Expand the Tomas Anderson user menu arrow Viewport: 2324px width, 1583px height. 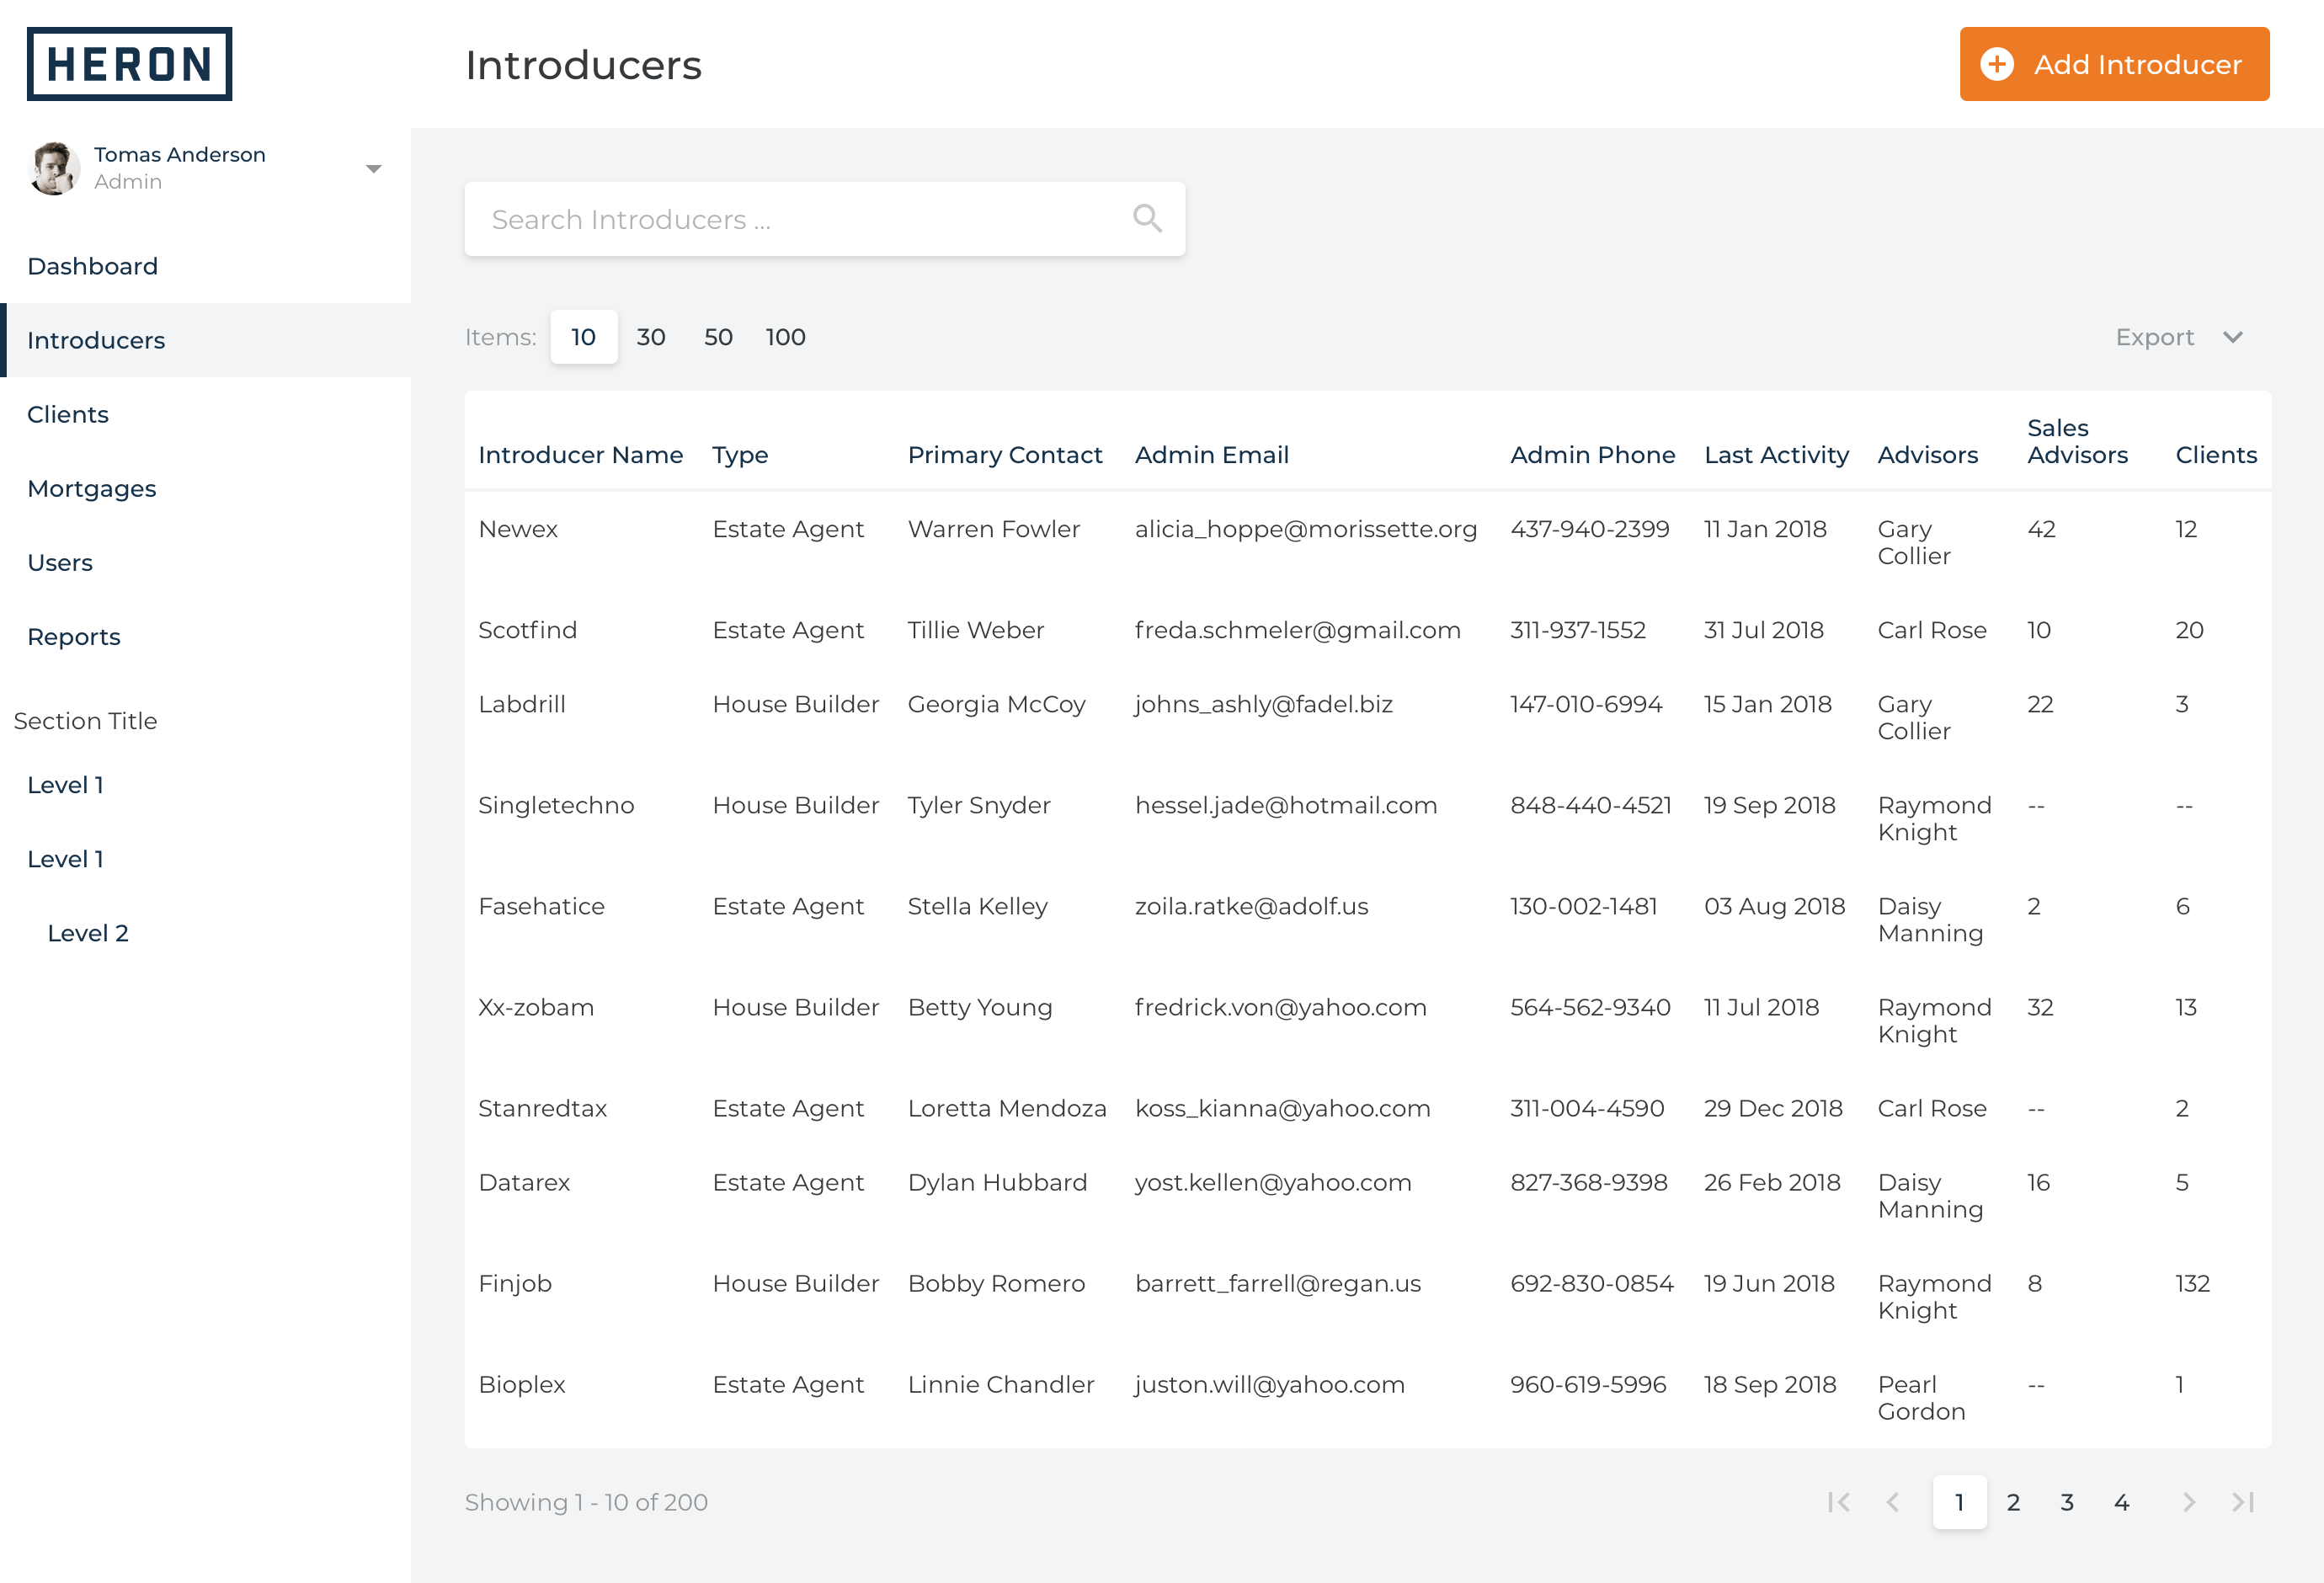coord(373,168)
